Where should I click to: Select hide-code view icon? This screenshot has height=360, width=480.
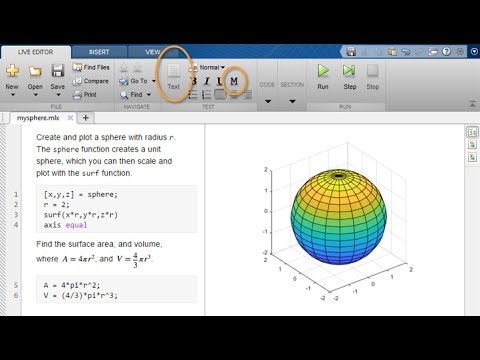point(472,157)
